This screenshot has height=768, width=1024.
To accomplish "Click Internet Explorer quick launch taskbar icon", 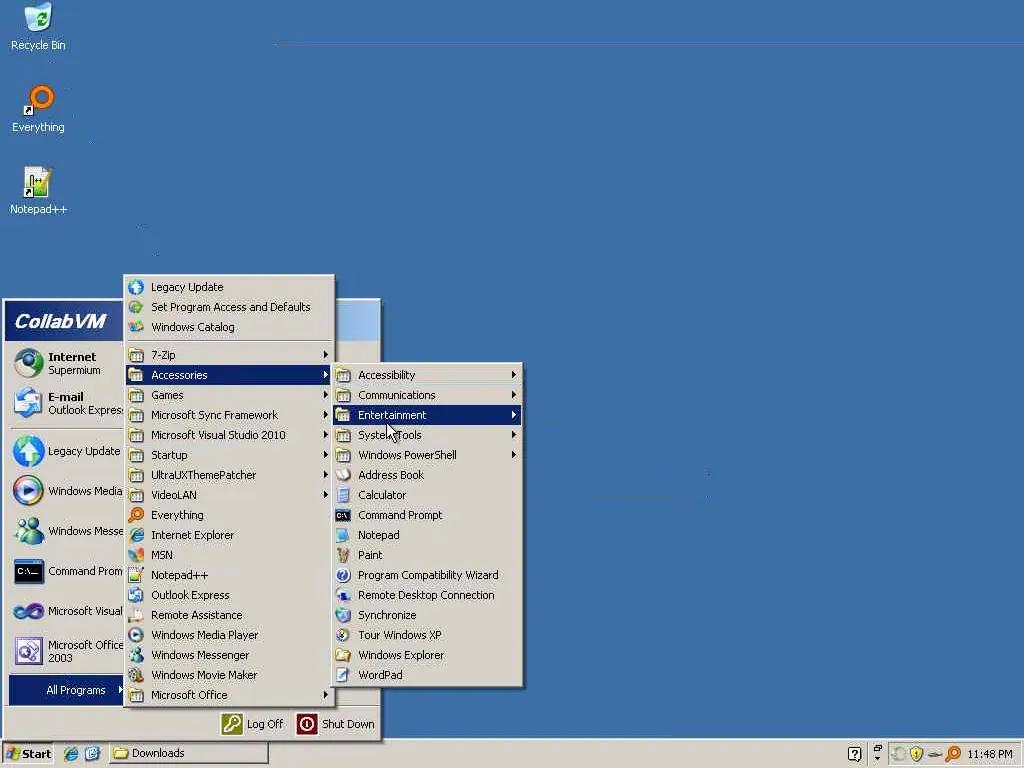I will click(x=71, y=754).
